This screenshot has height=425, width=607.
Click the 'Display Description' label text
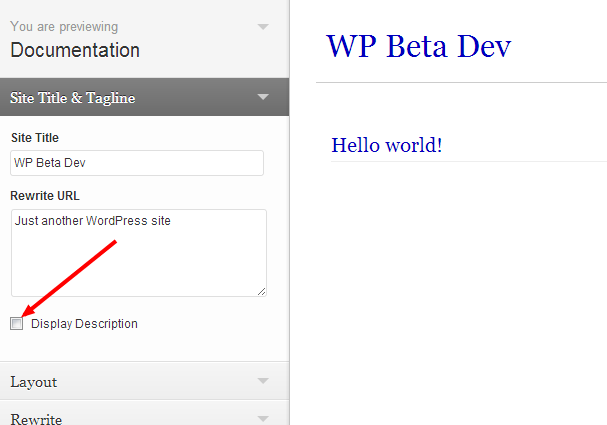pyautogui.click(x=84, y=324)
